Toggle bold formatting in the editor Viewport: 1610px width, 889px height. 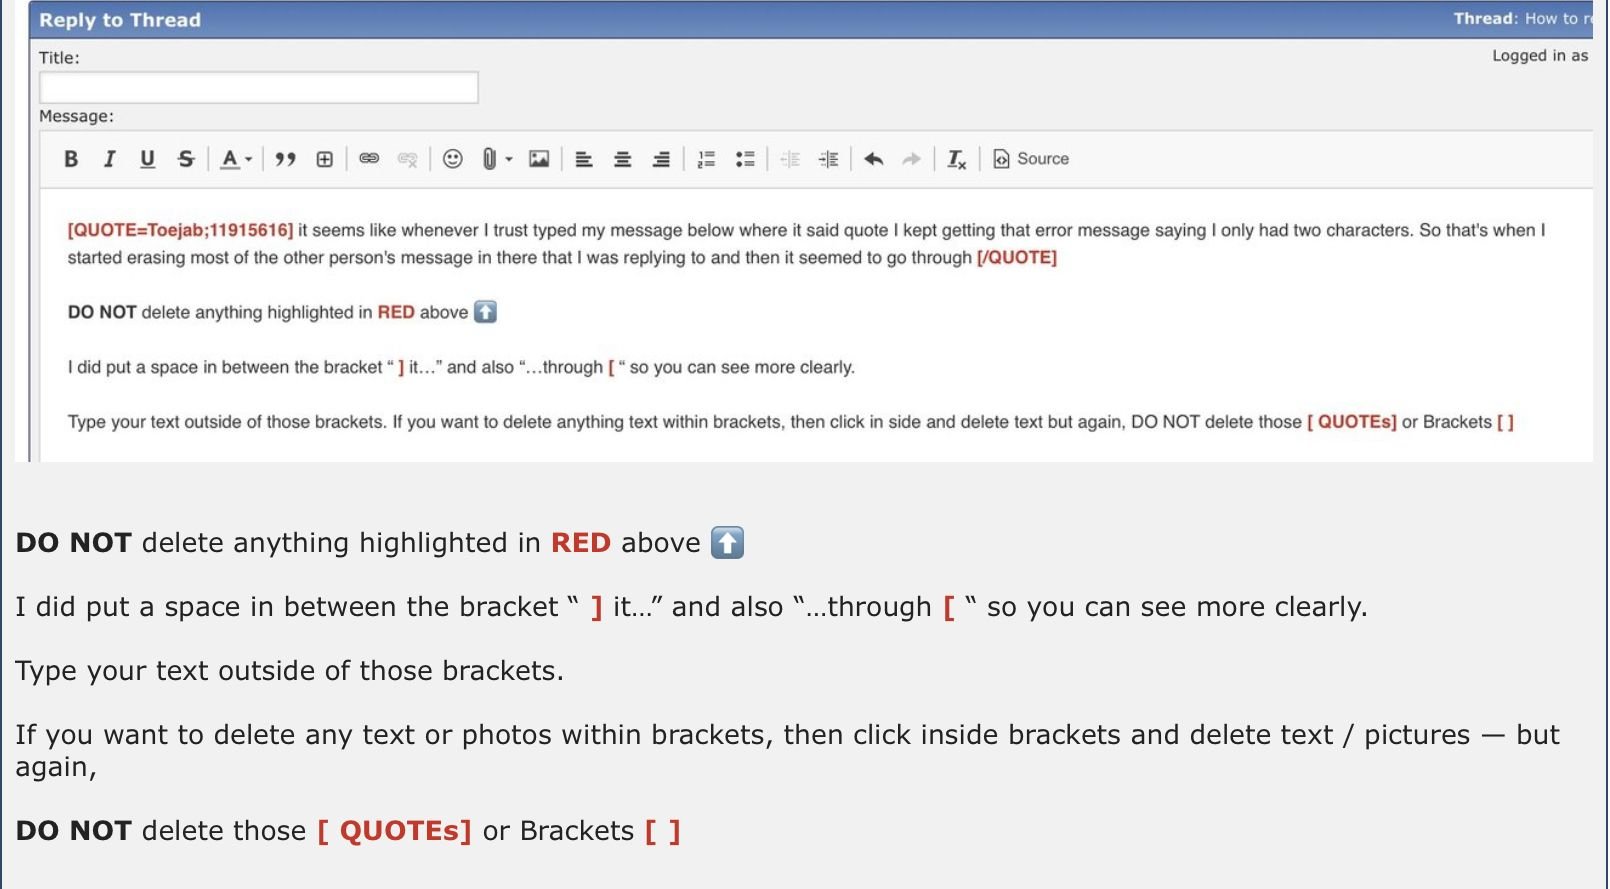[71, 159]
